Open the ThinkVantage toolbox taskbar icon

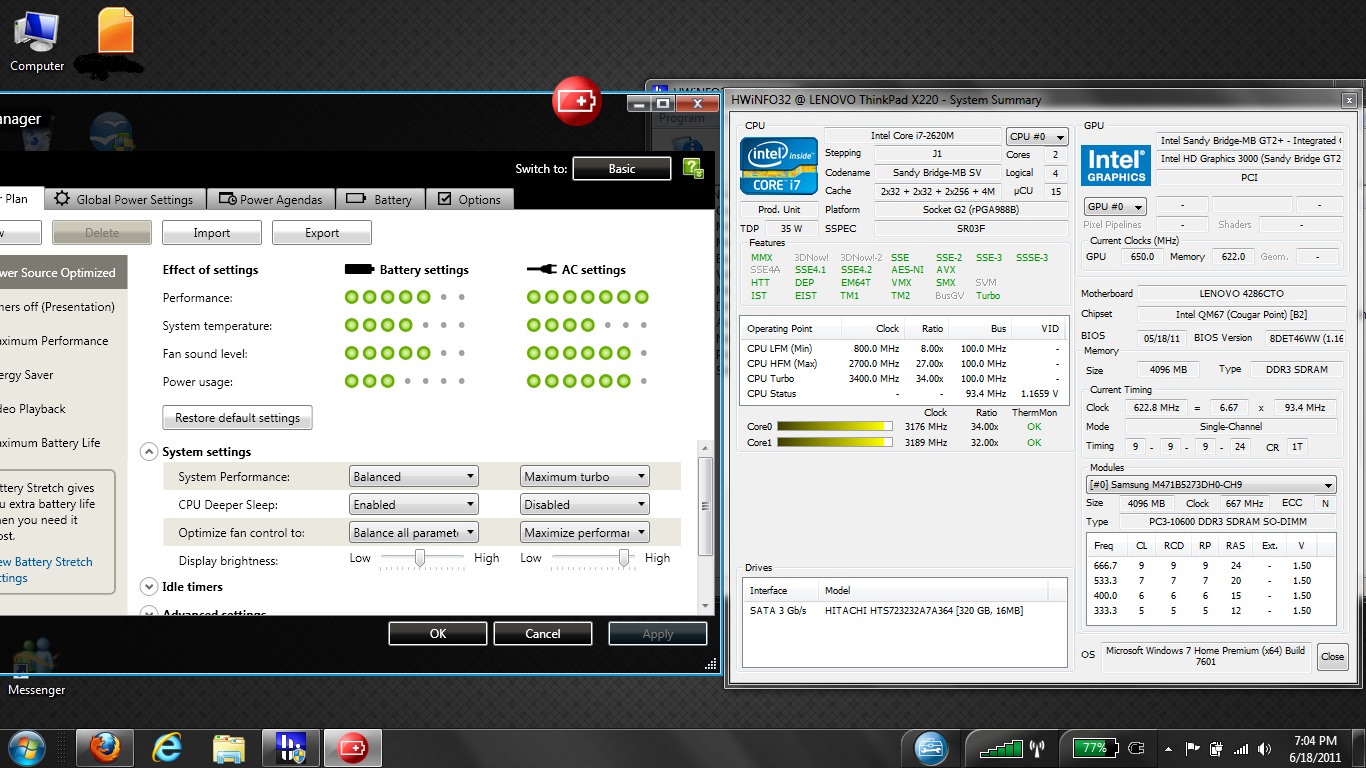[x=931, y=747]
